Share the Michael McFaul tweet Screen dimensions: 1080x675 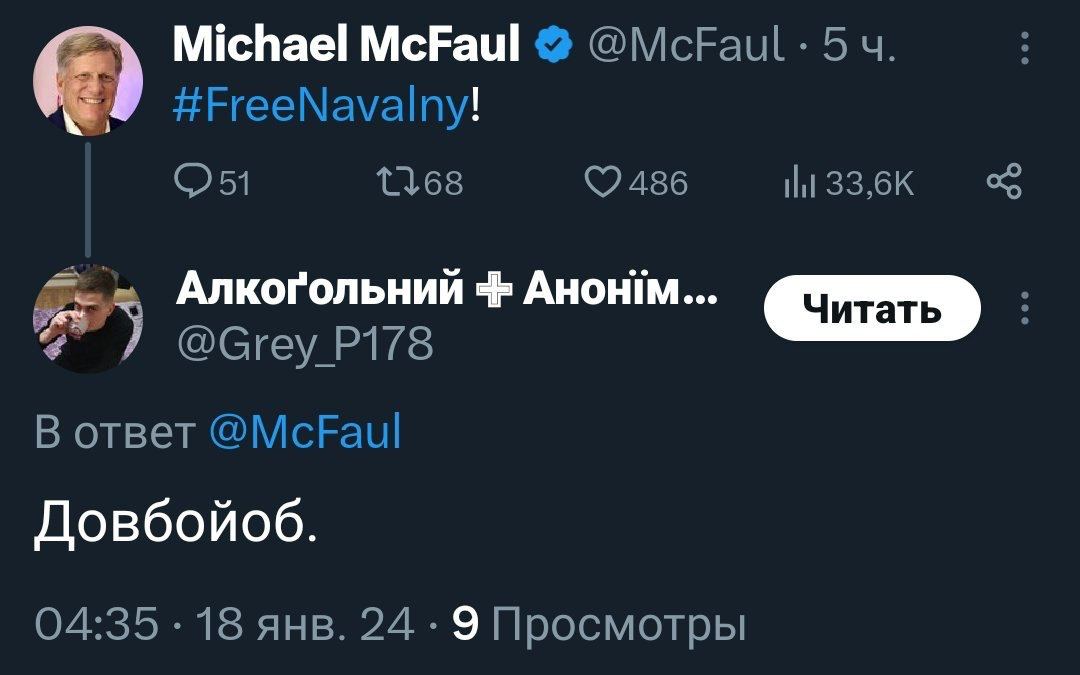tap(1004, 182)
